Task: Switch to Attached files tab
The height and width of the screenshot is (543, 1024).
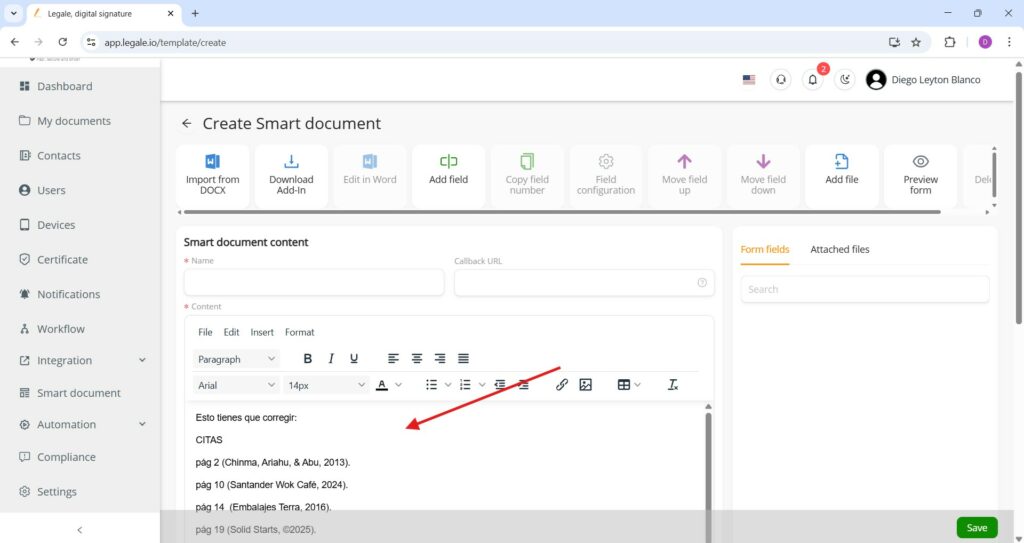Action: click(x=840, y=249)
